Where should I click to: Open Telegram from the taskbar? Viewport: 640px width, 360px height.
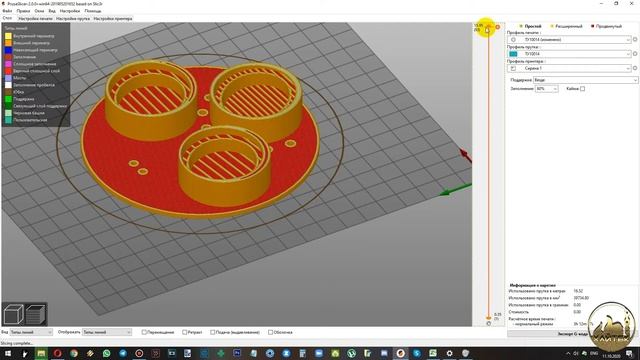123,353
